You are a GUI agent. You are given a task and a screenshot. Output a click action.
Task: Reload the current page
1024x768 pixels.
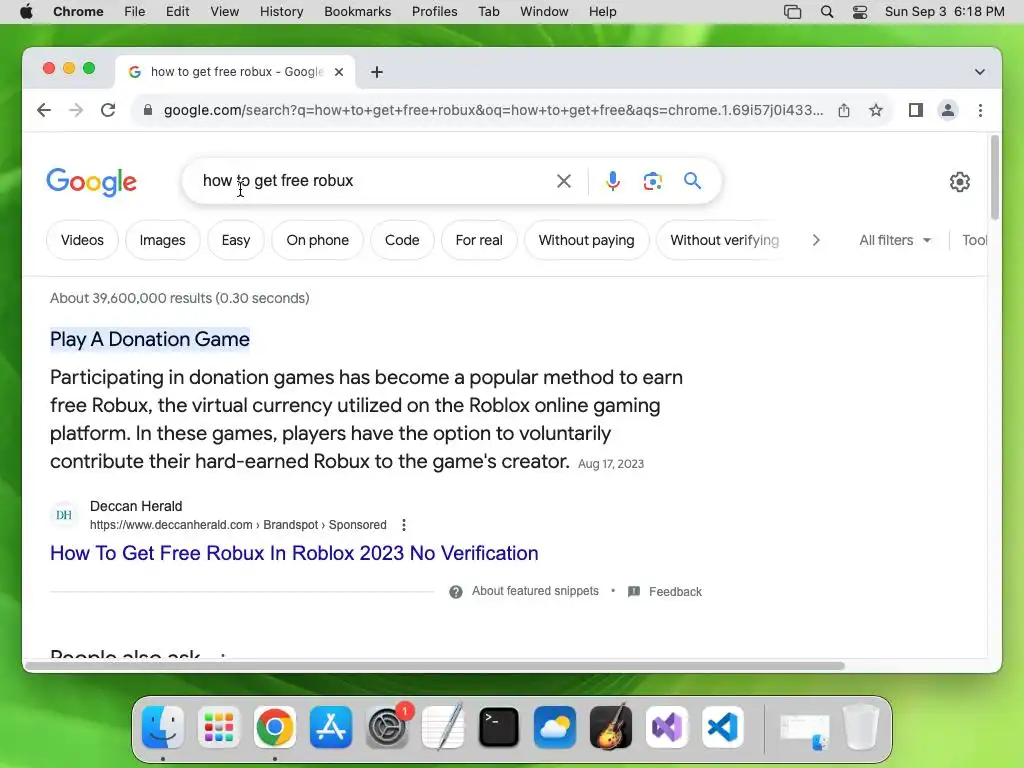click(x=108, y=110)
